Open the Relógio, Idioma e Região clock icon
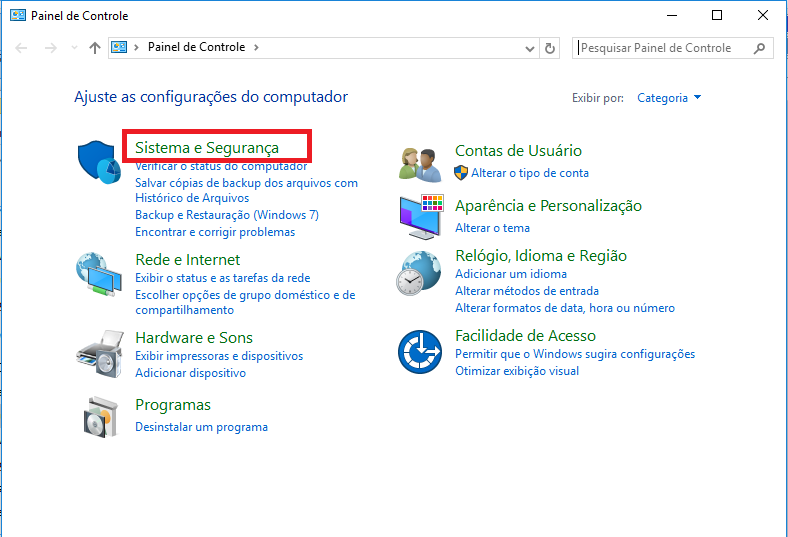This screenshot has width=788, height=537. (418, 273)
